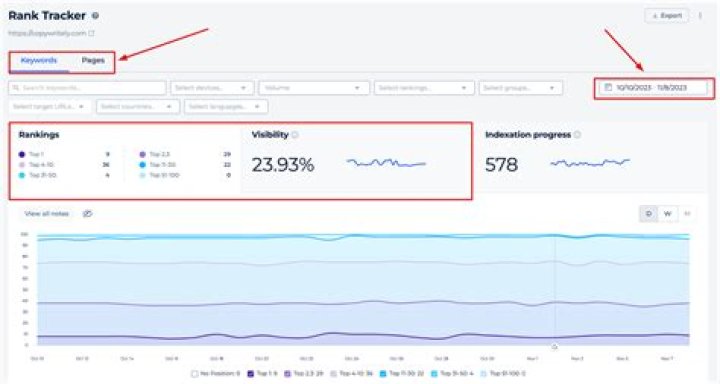Click the Visibility sparkline chart
Viewport: 720px width, 384px height.
click(x=386, y=163)
